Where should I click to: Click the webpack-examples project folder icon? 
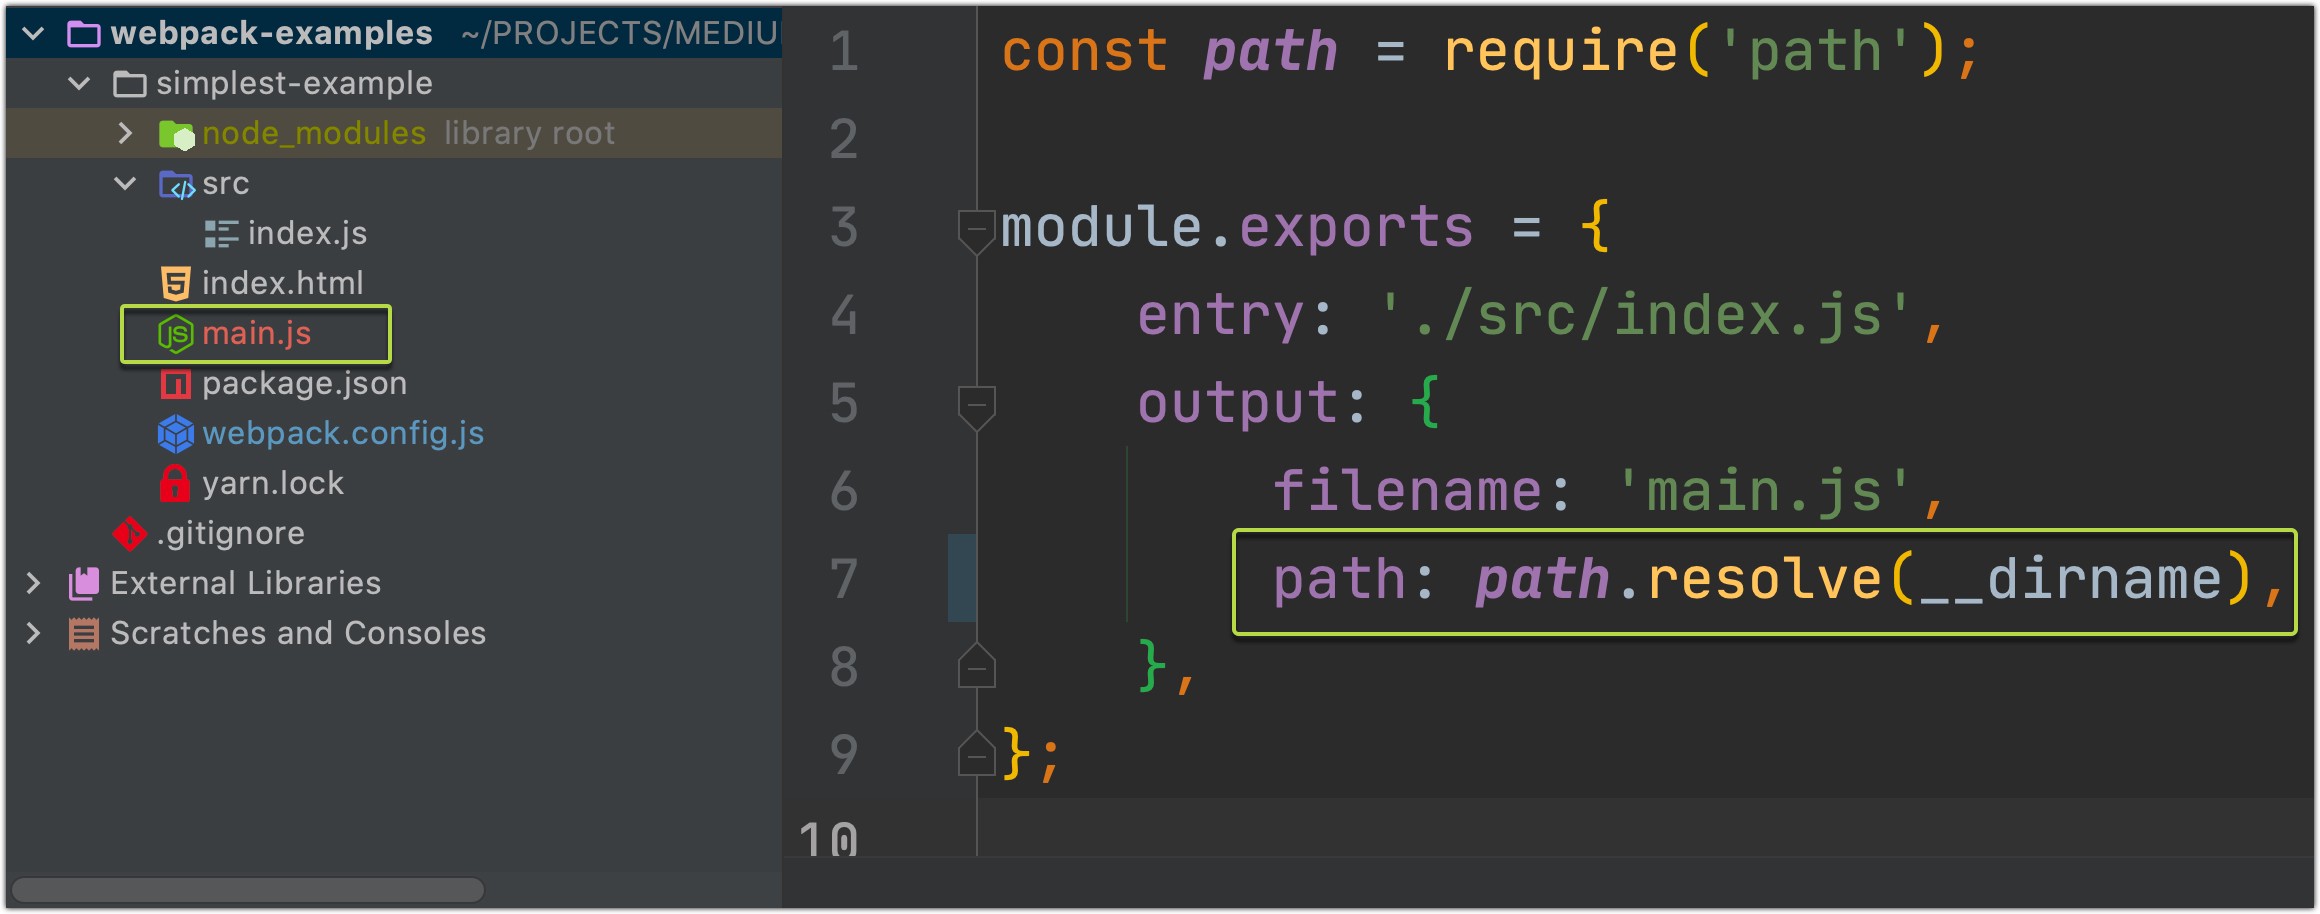(83, 34)
